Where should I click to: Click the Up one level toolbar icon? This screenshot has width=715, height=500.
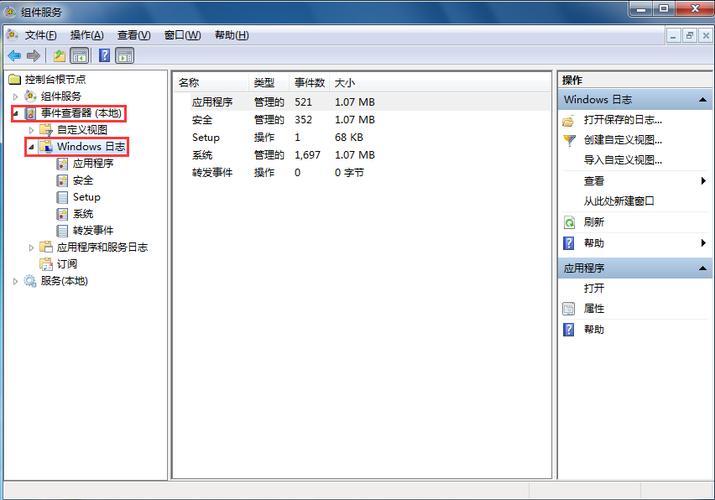pos(59,56)
